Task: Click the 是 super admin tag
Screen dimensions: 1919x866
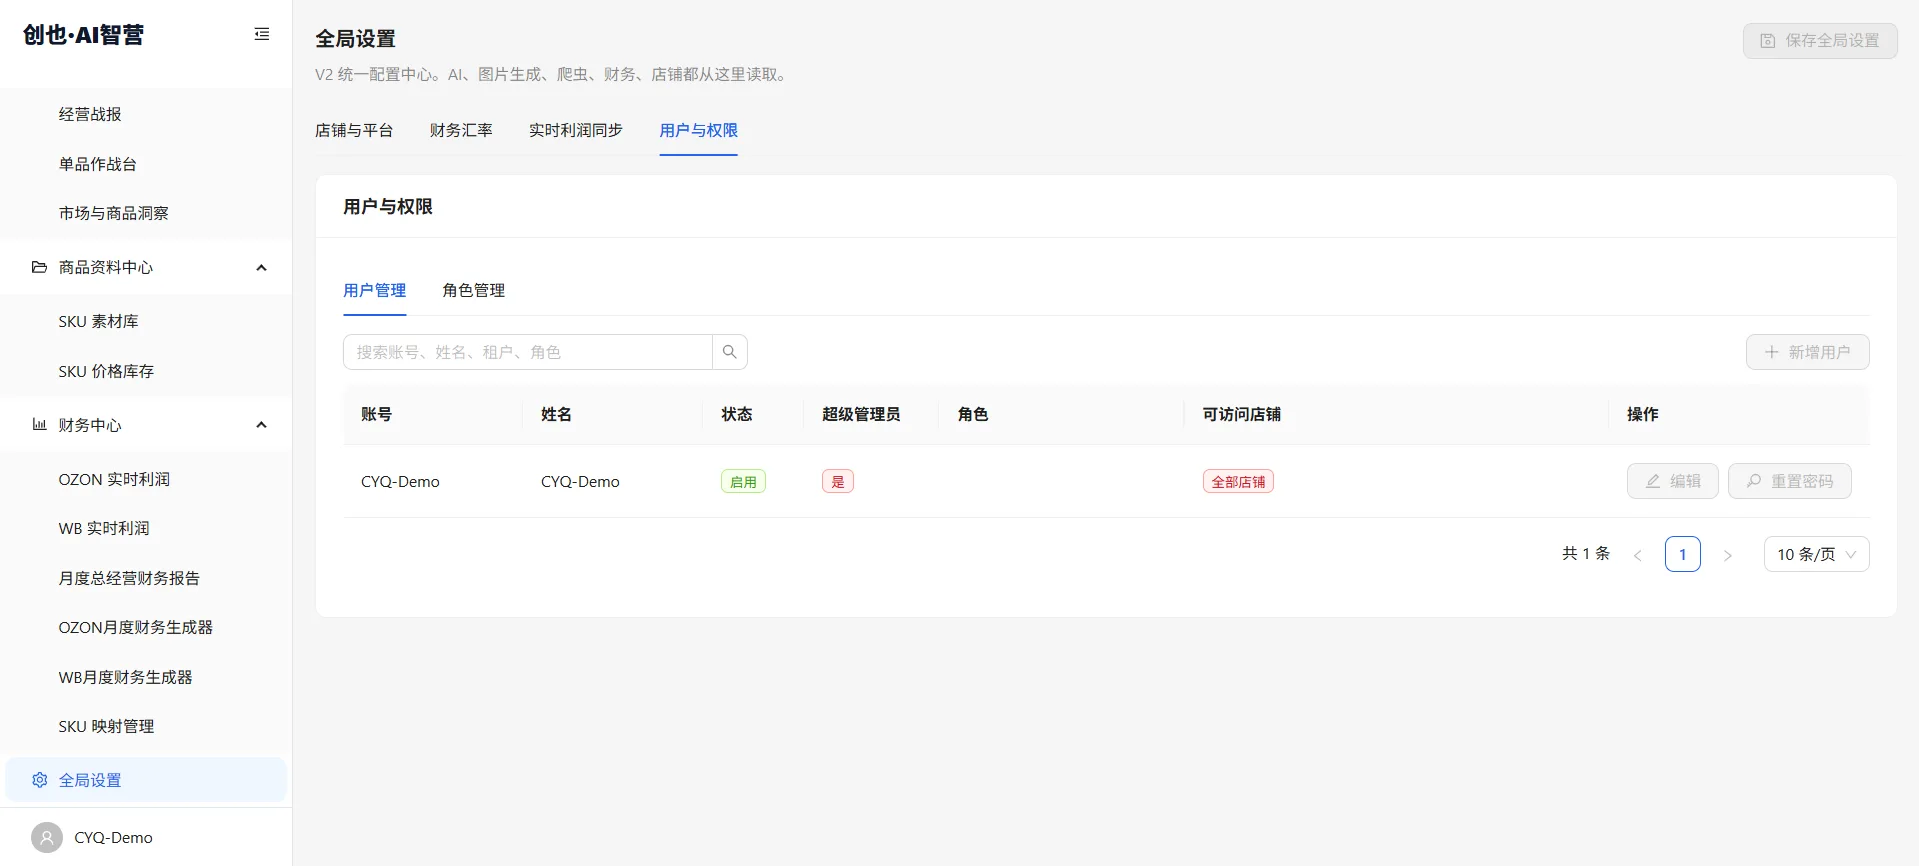Action: tap(838, 481)
